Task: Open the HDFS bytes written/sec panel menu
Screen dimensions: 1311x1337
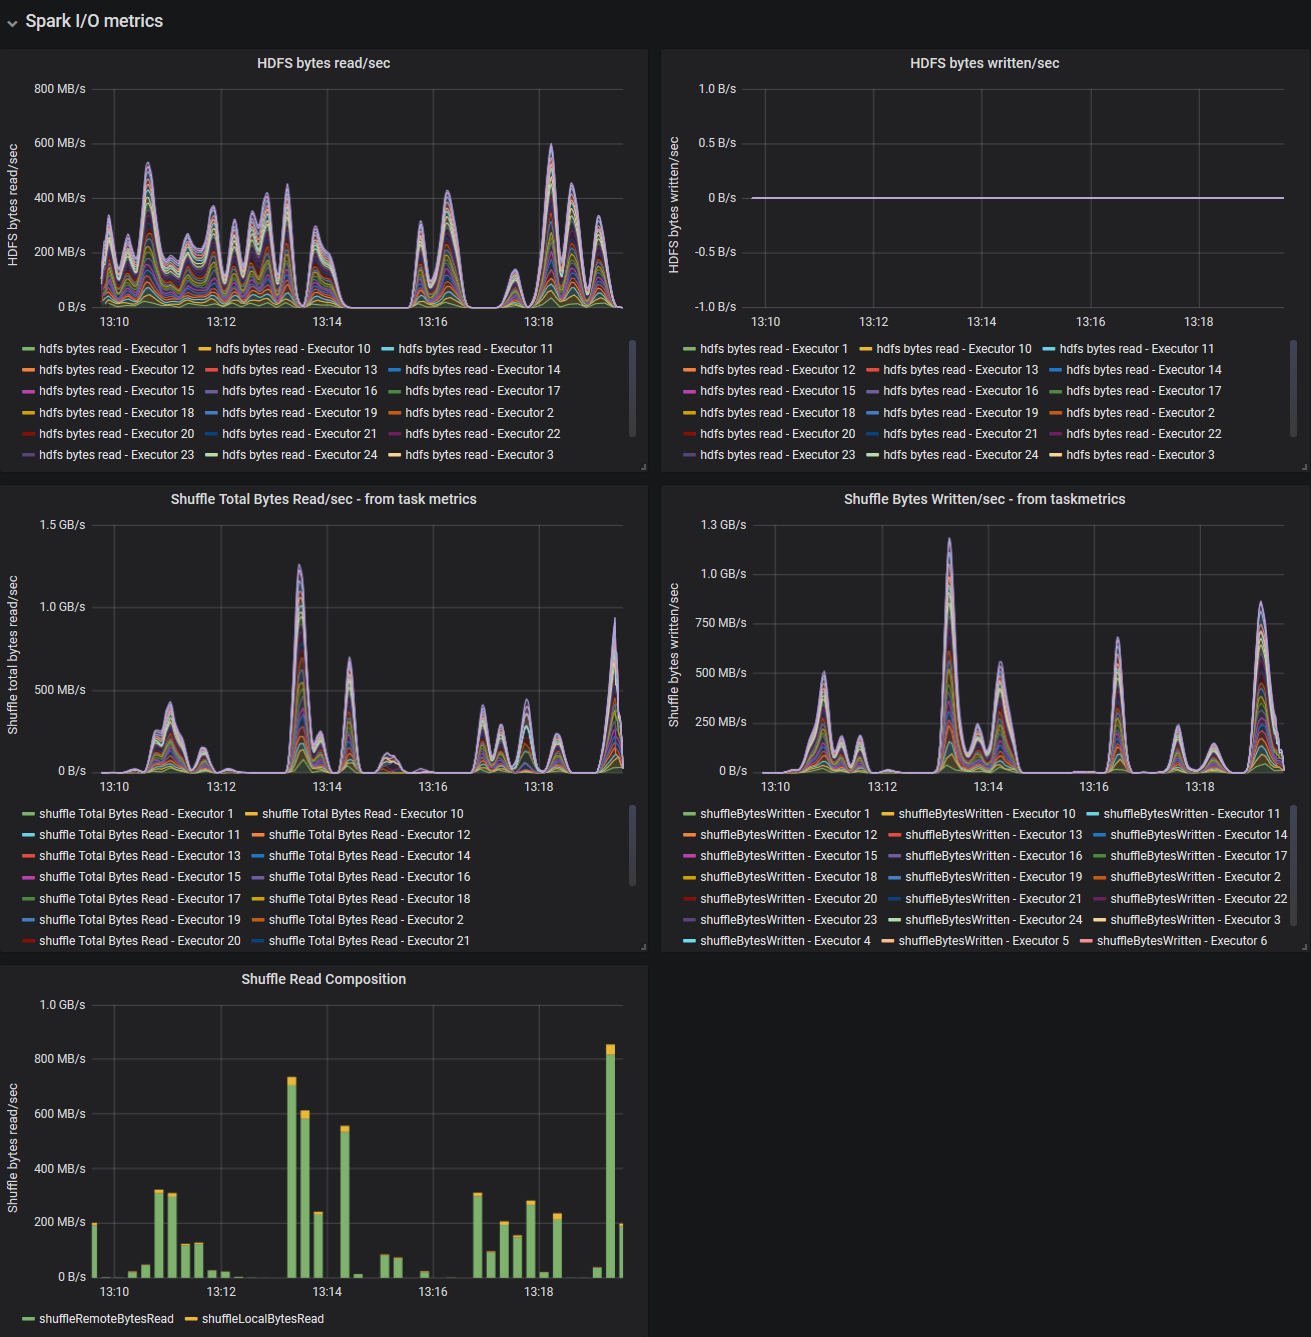Action: (x=984, y=63)
